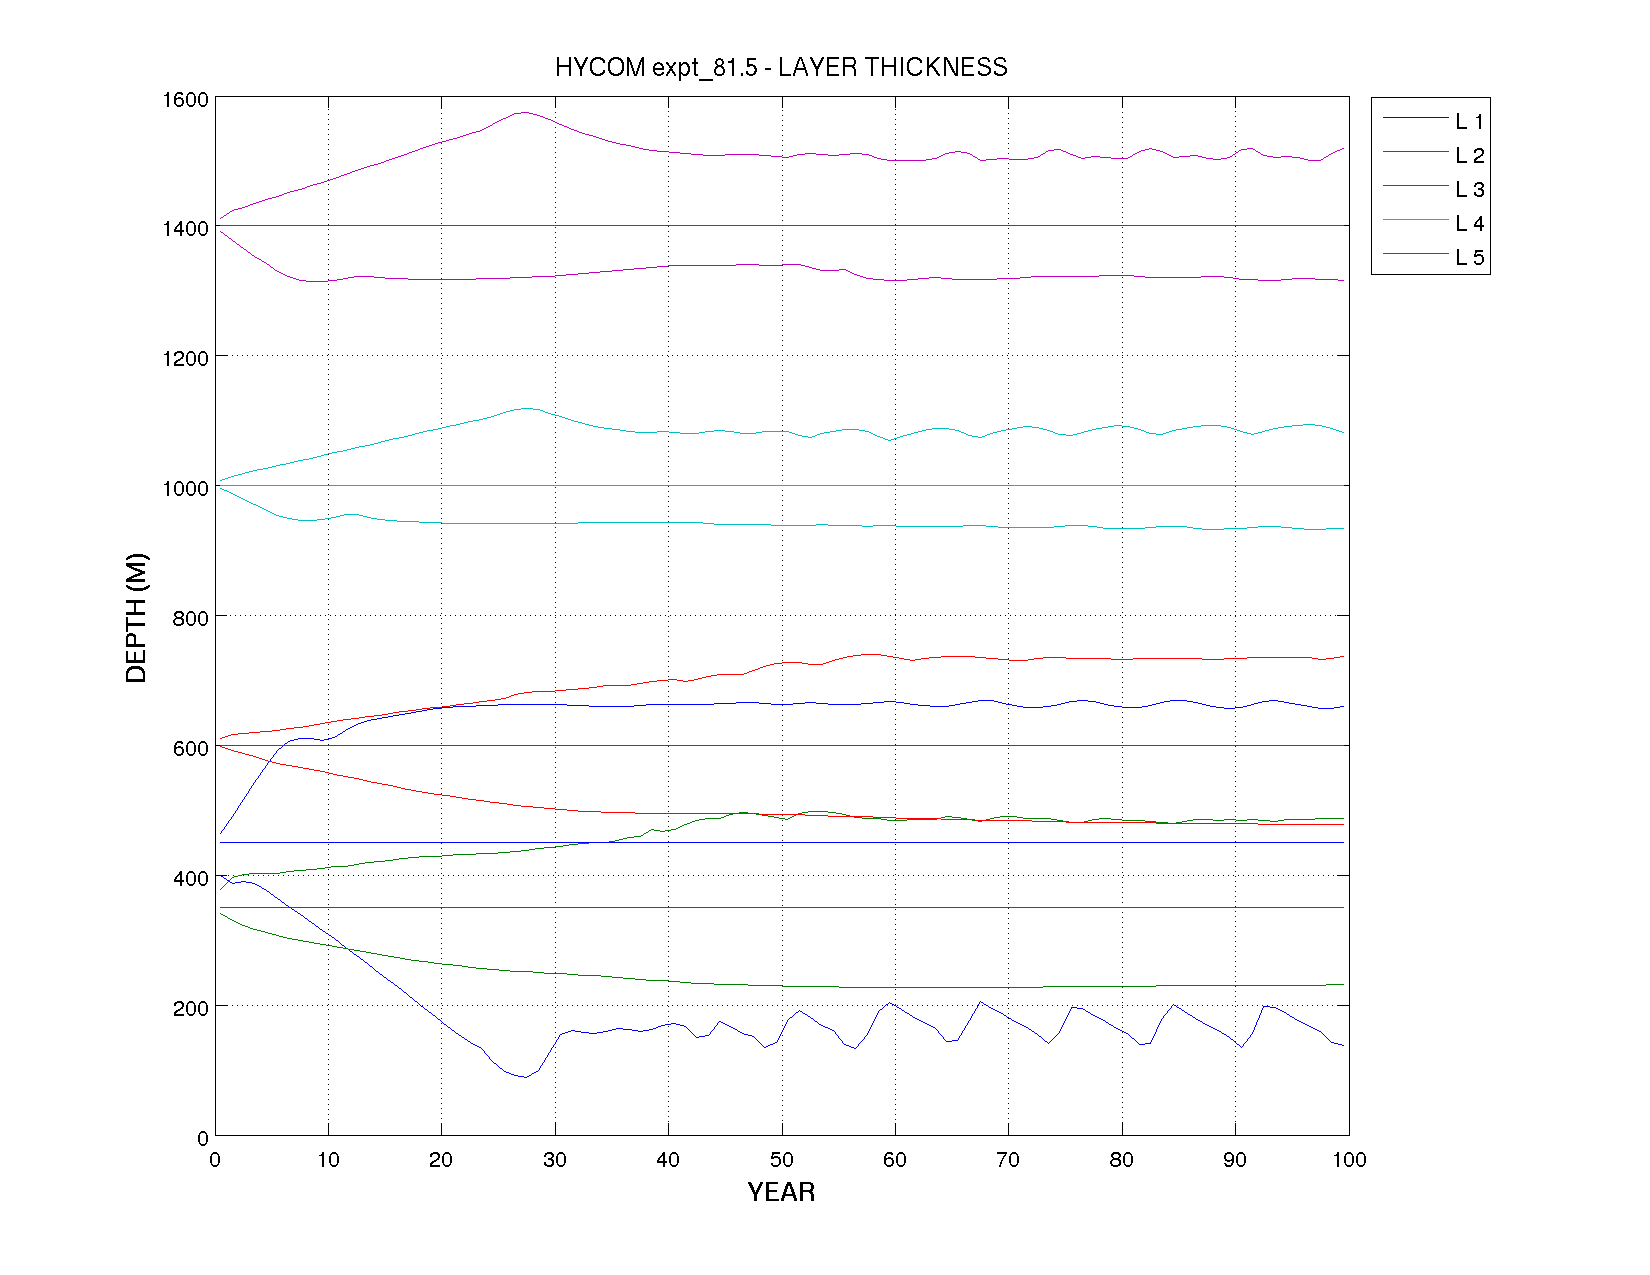Click the plot title HYCOM expt_81.5
Image resolution: width=1650 pixels, height=1275 pixels.
pyautogui.click(x=781, y=67)
